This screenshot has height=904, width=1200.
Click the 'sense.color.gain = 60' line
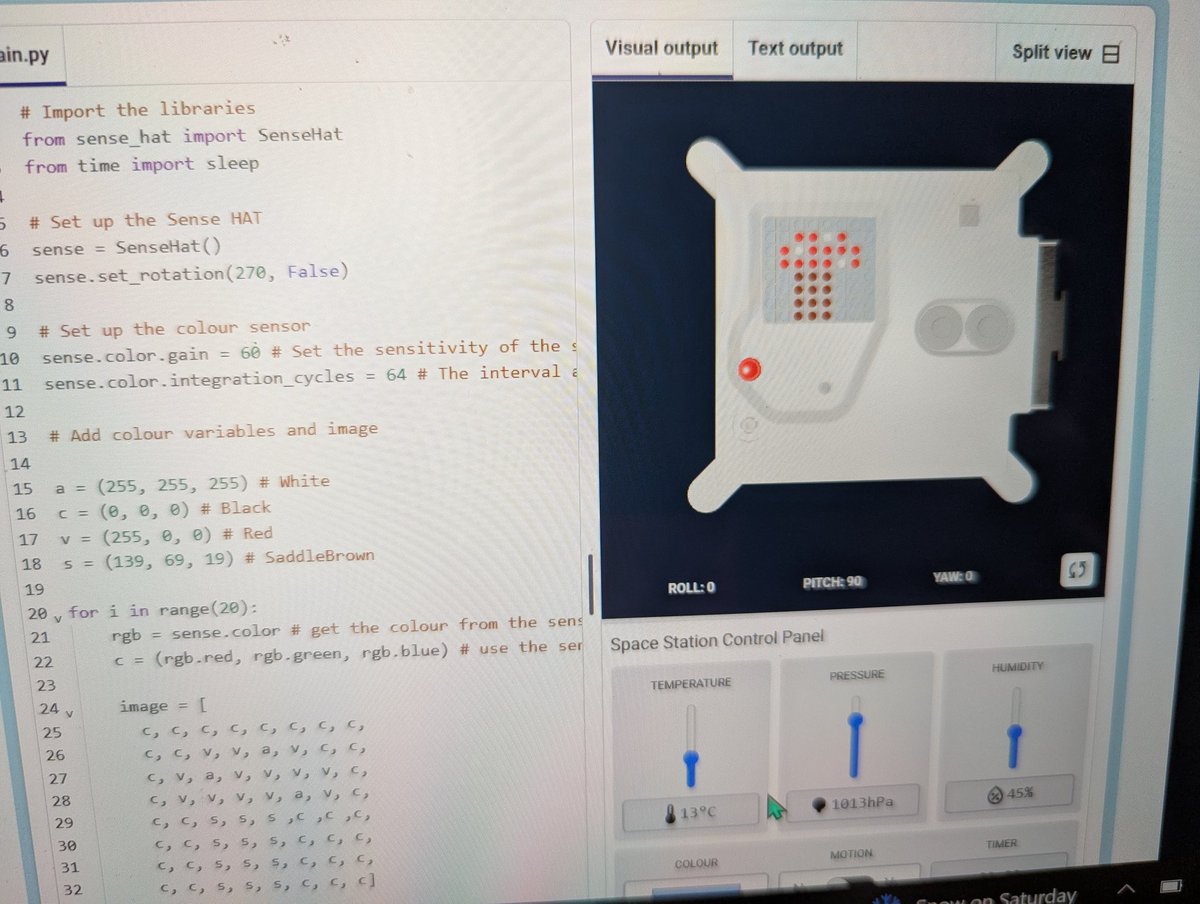coord(311,352)
